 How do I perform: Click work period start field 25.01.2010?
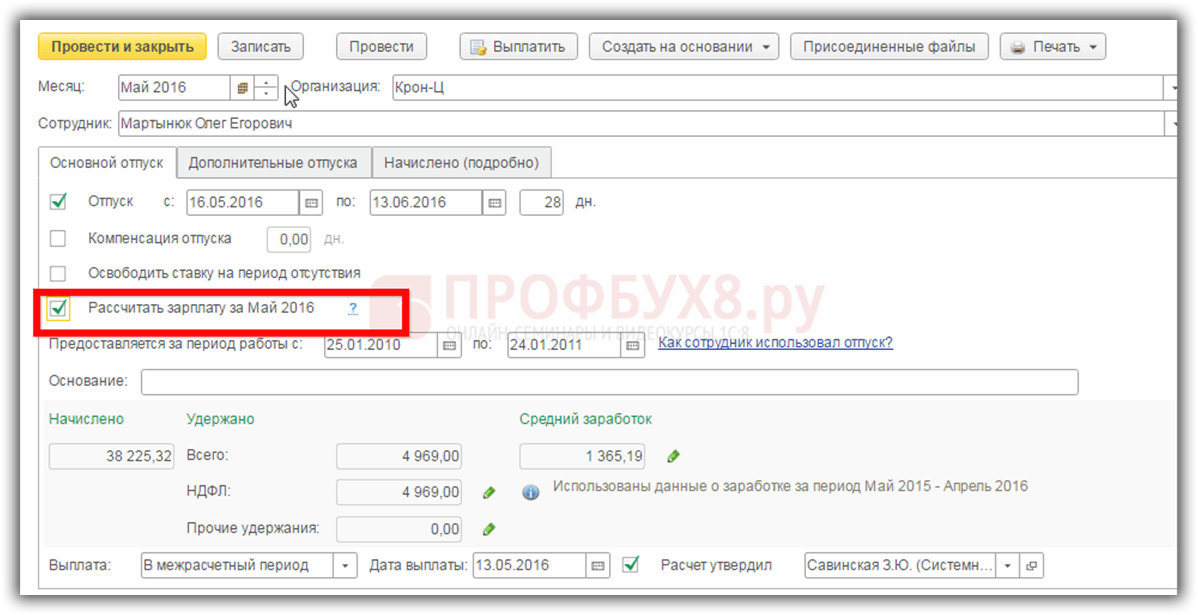[x=381, y=345]
